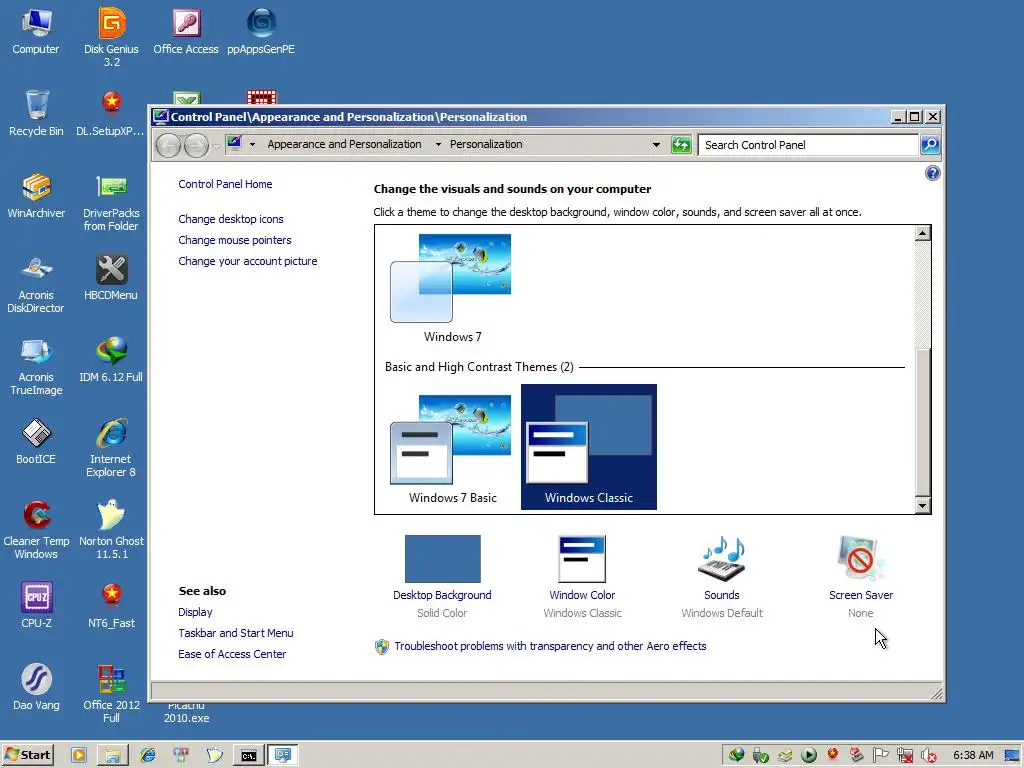Click the Action Center flag tray icon
Screen dimensions: 1024x768
coord(880,756)
